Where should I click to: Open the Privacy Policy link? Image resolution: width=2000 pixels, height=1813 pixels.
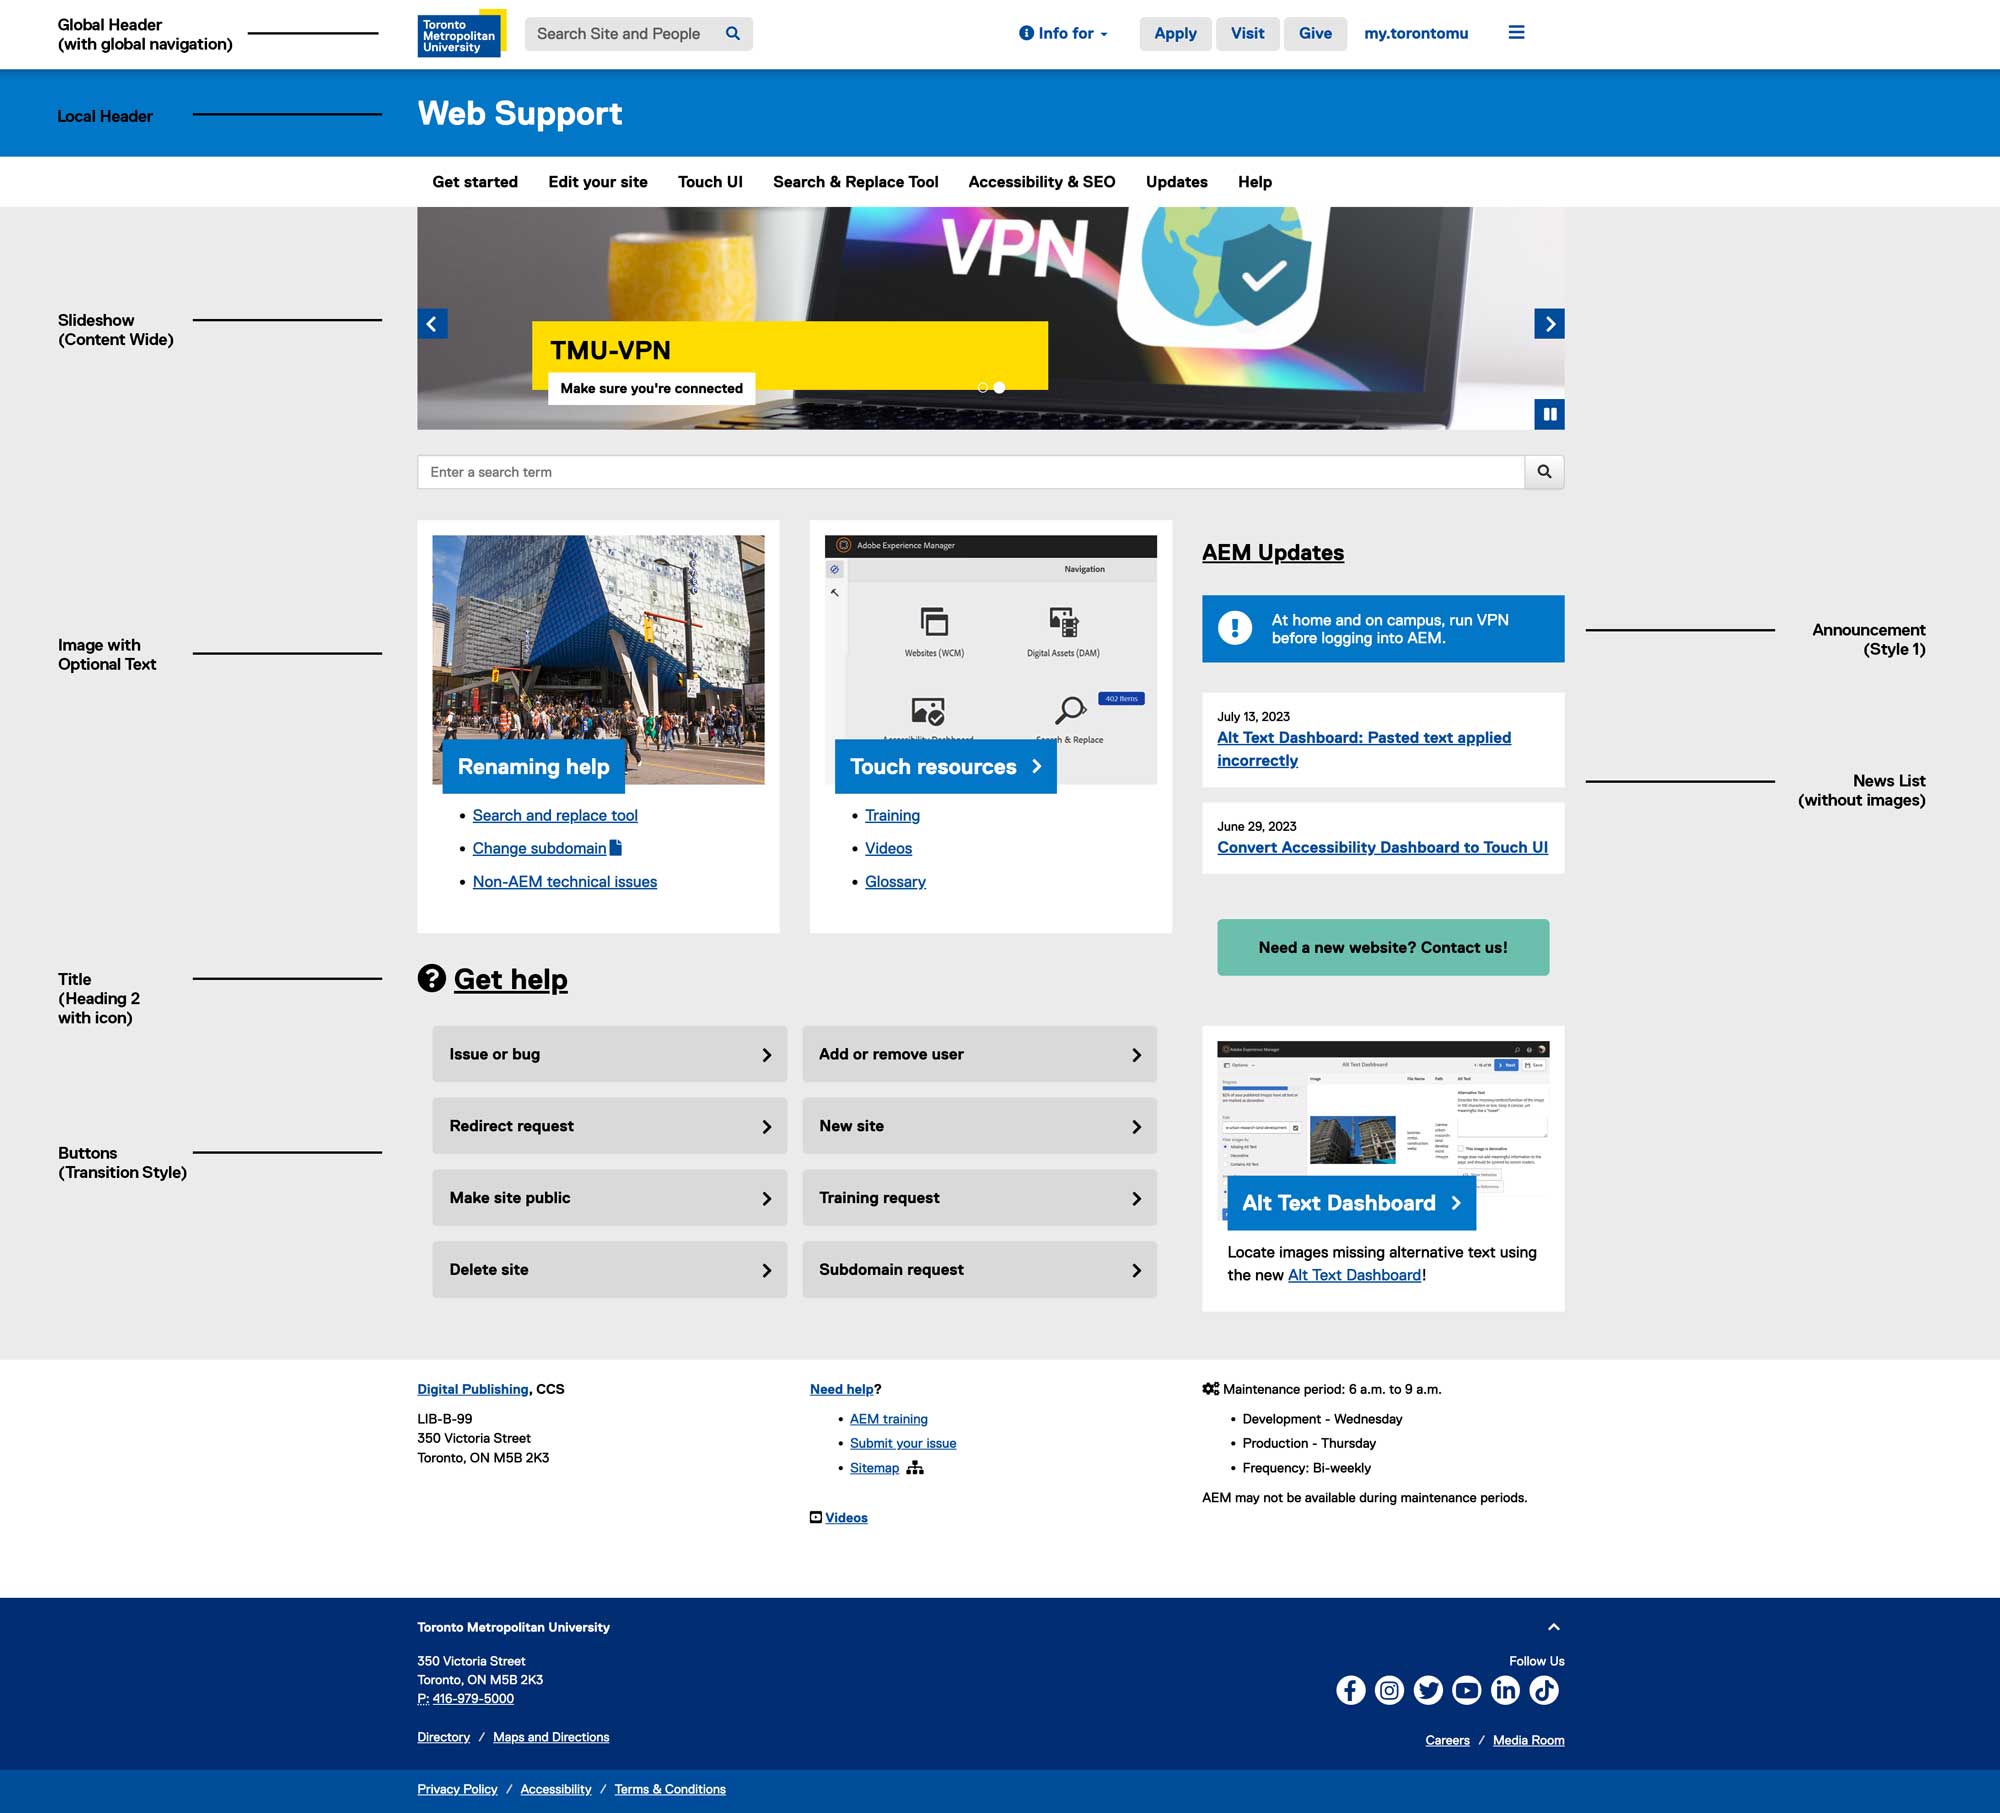pyautogui.click(x=457, y=1789)
